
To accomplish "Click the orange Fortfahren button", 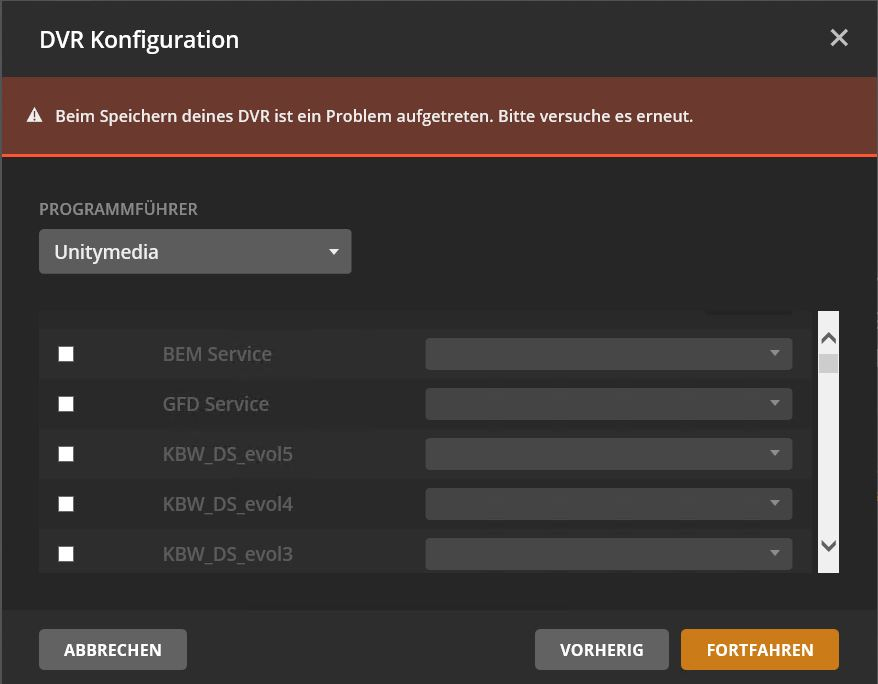I will click(x=759, y=650).
